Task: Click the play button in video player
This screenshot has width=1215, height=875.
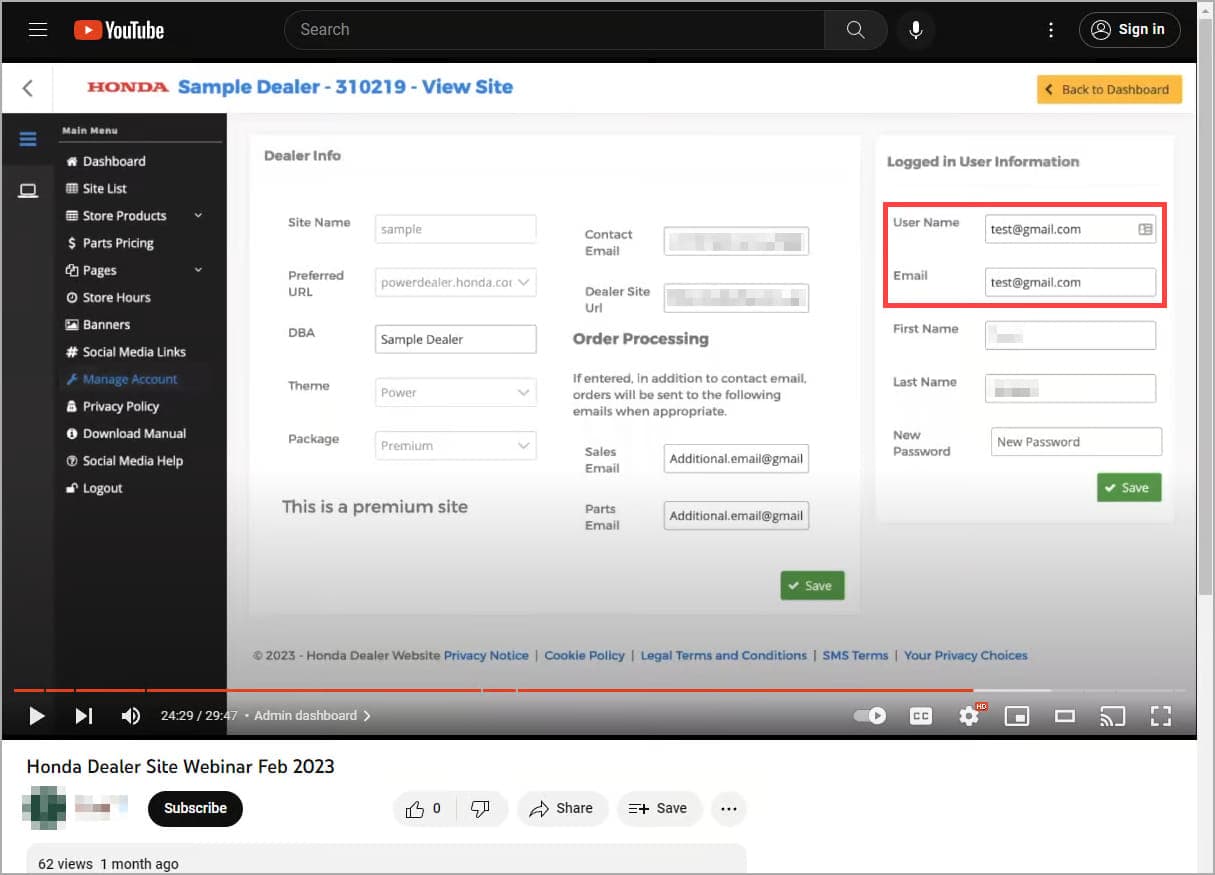Action: pyautogui.click(x=37, y=716)
